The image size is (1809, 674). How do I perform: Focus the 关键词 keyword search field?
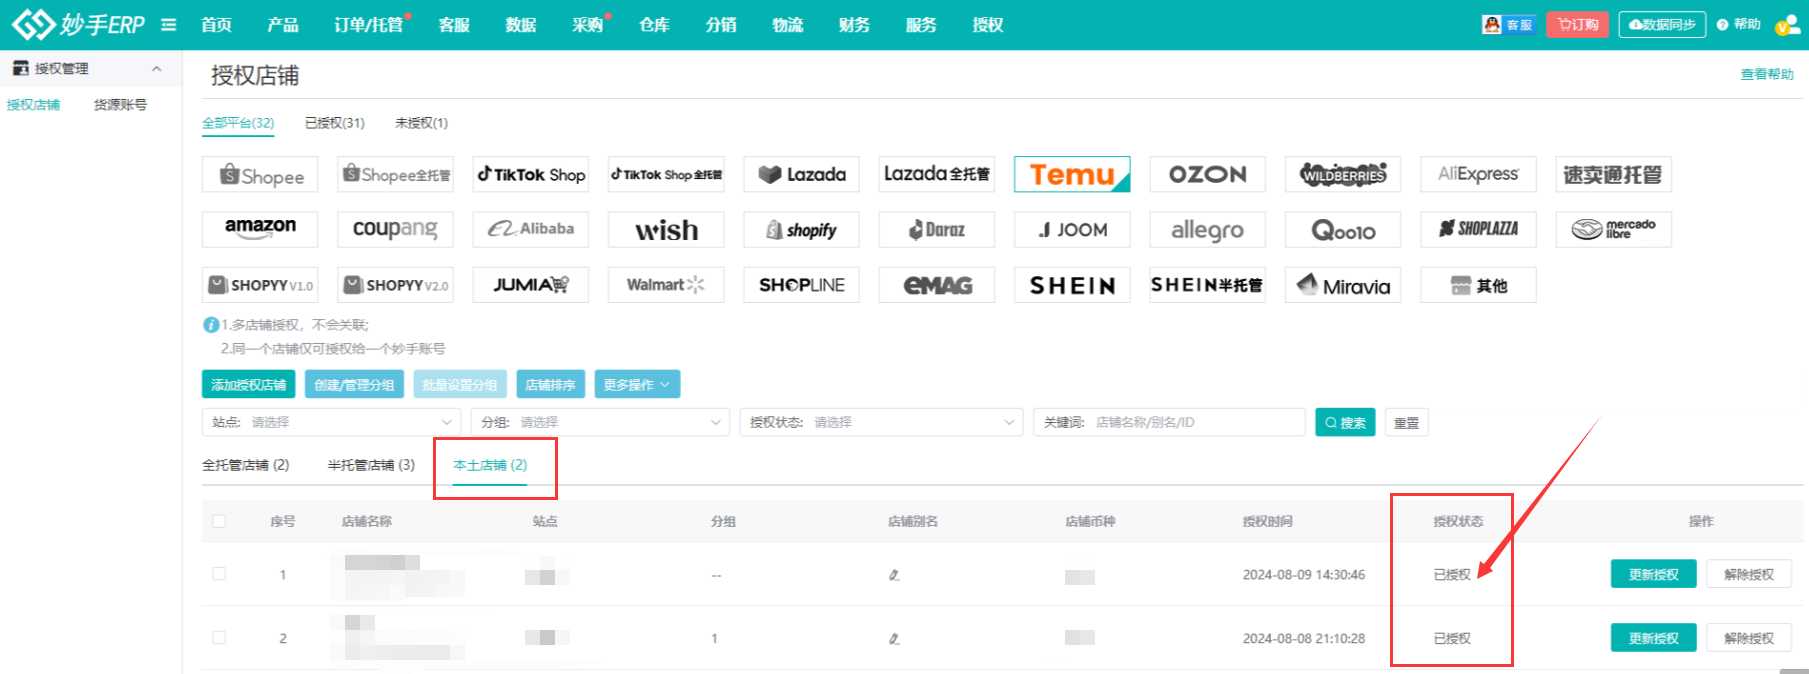coord(1169,422)
